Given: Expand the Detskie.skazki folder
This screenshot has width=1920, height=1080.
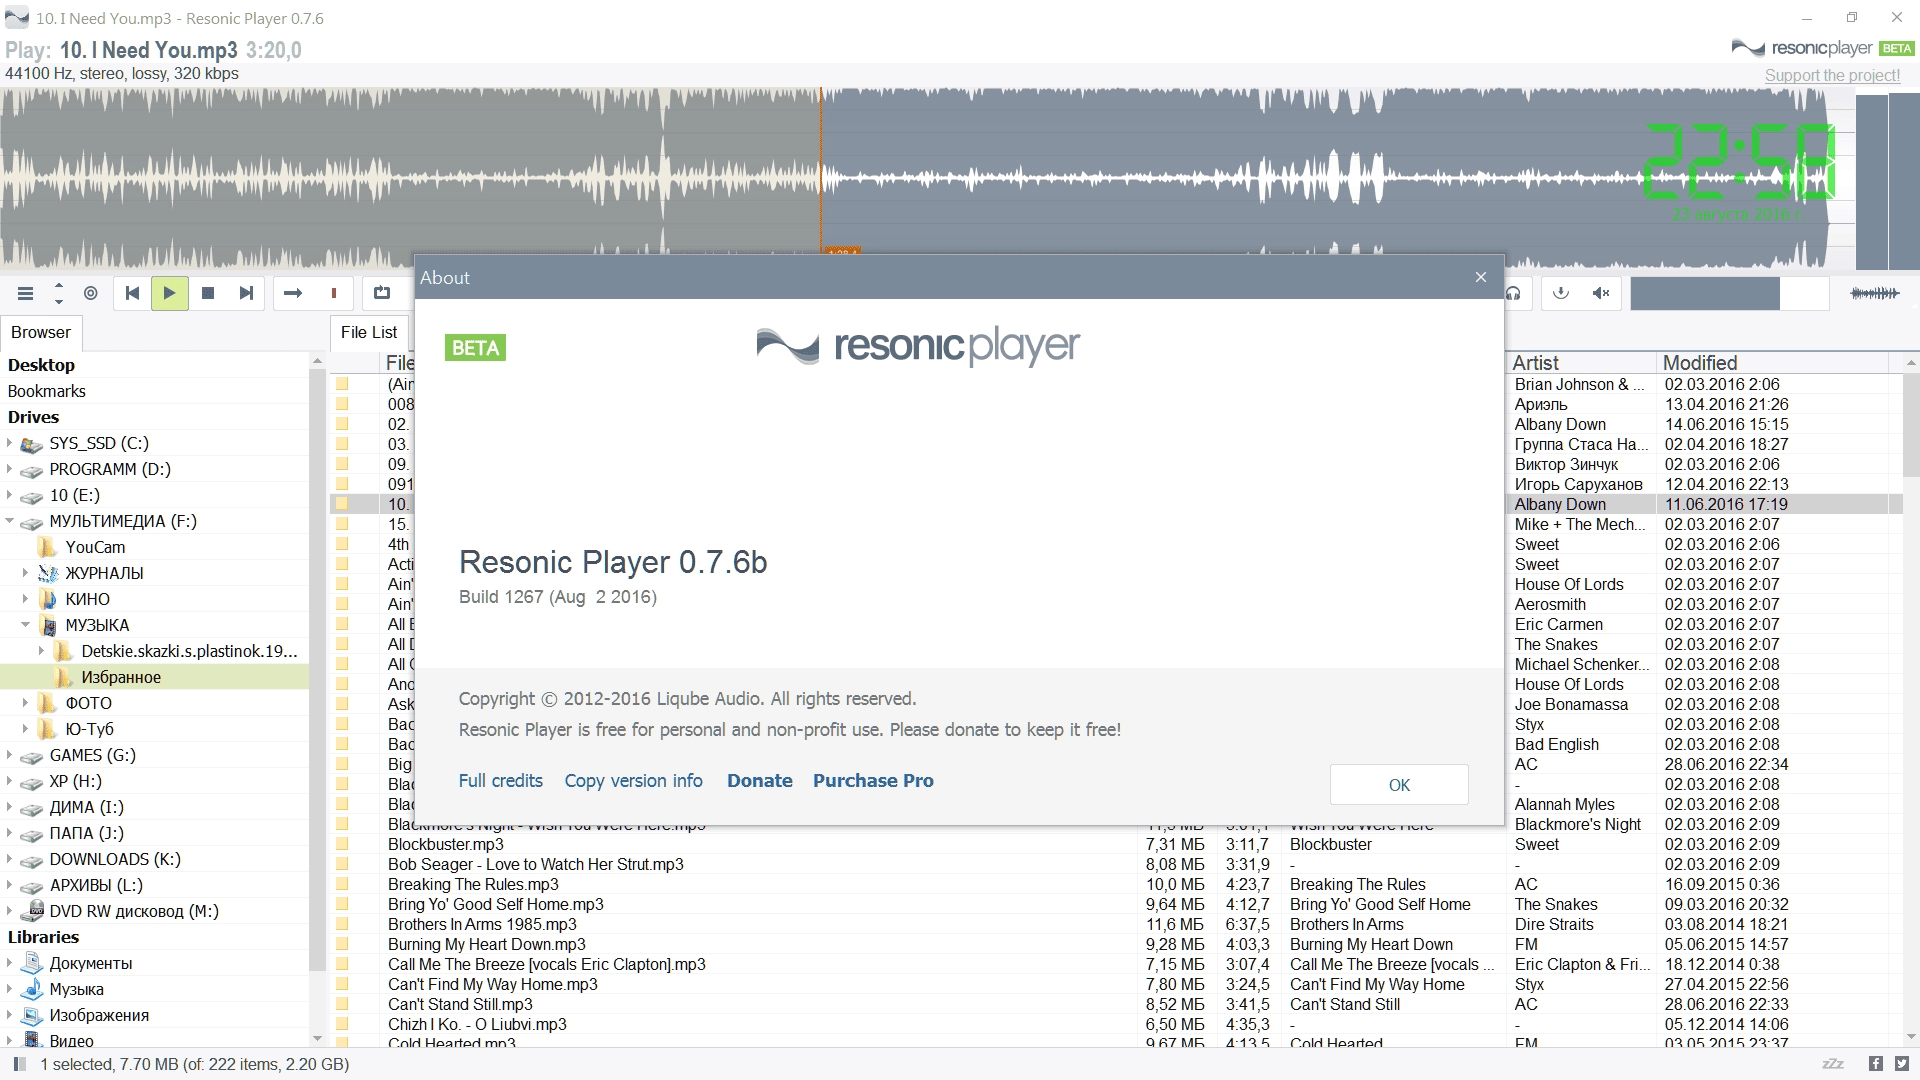Looking at the screenshot, I should tap(42, 651).
